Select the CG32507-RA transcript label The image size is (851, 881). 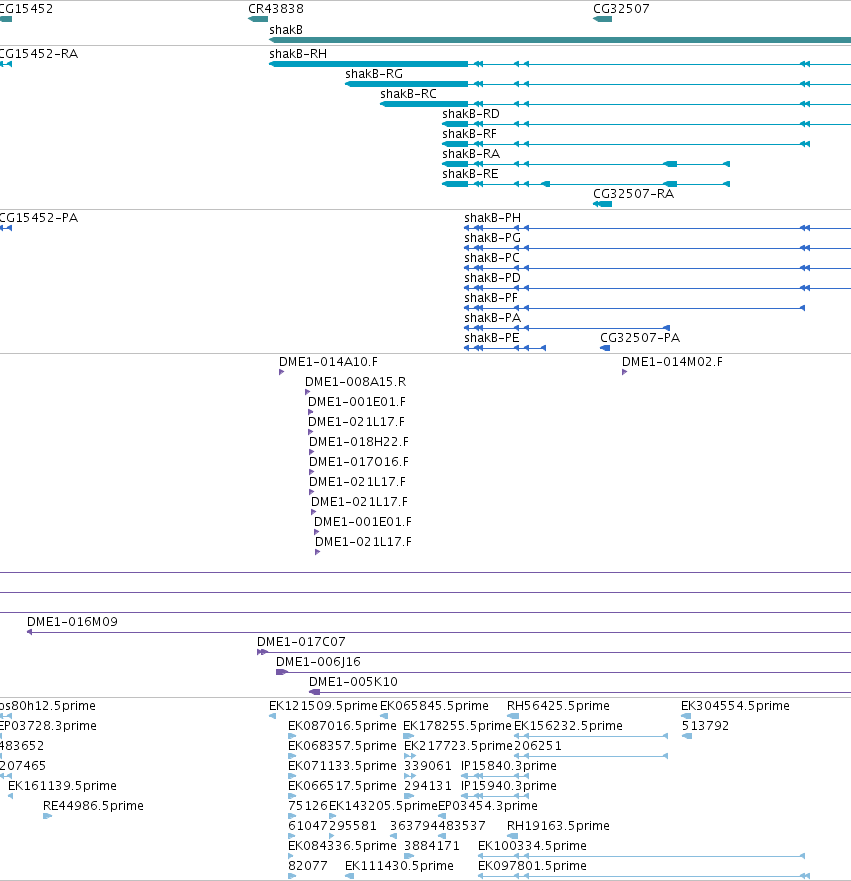coord(634,194)
